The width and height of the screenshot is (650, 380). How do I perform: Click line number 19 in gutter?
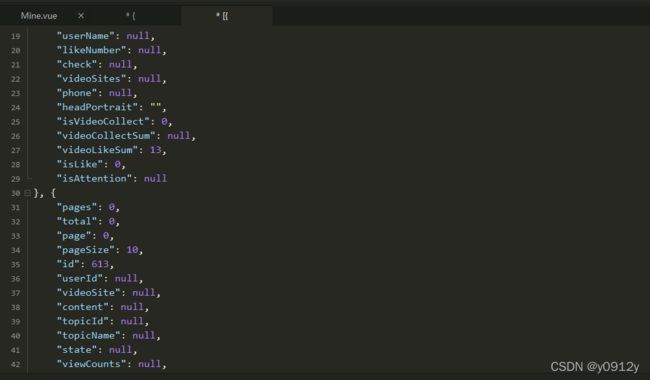pyautogui.click(x=16, y=36)
